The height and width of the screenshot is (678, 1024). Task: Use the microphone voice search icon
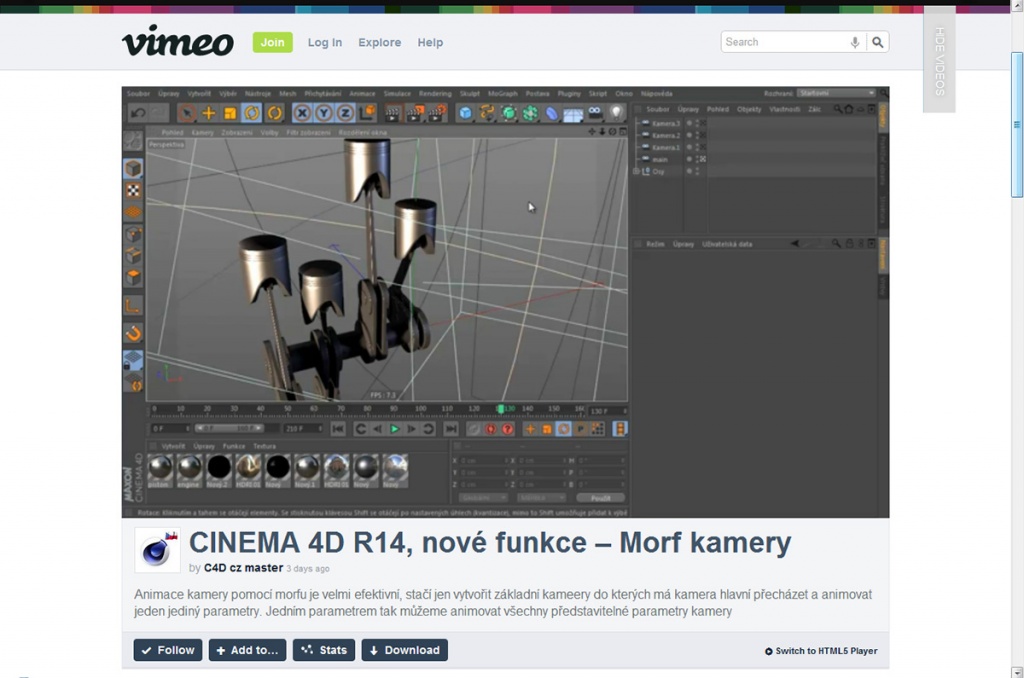854,42
